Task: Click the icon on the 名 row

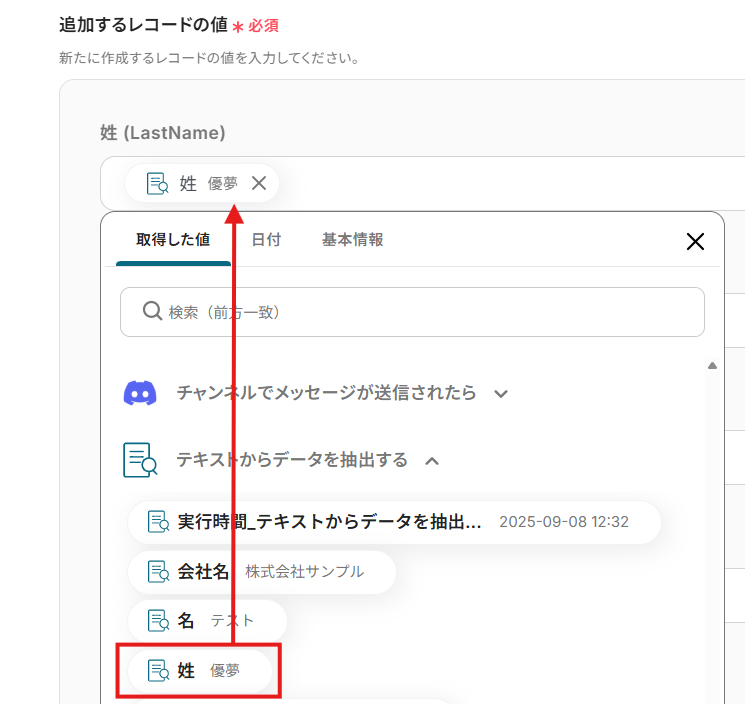Action: pos(158,620)
